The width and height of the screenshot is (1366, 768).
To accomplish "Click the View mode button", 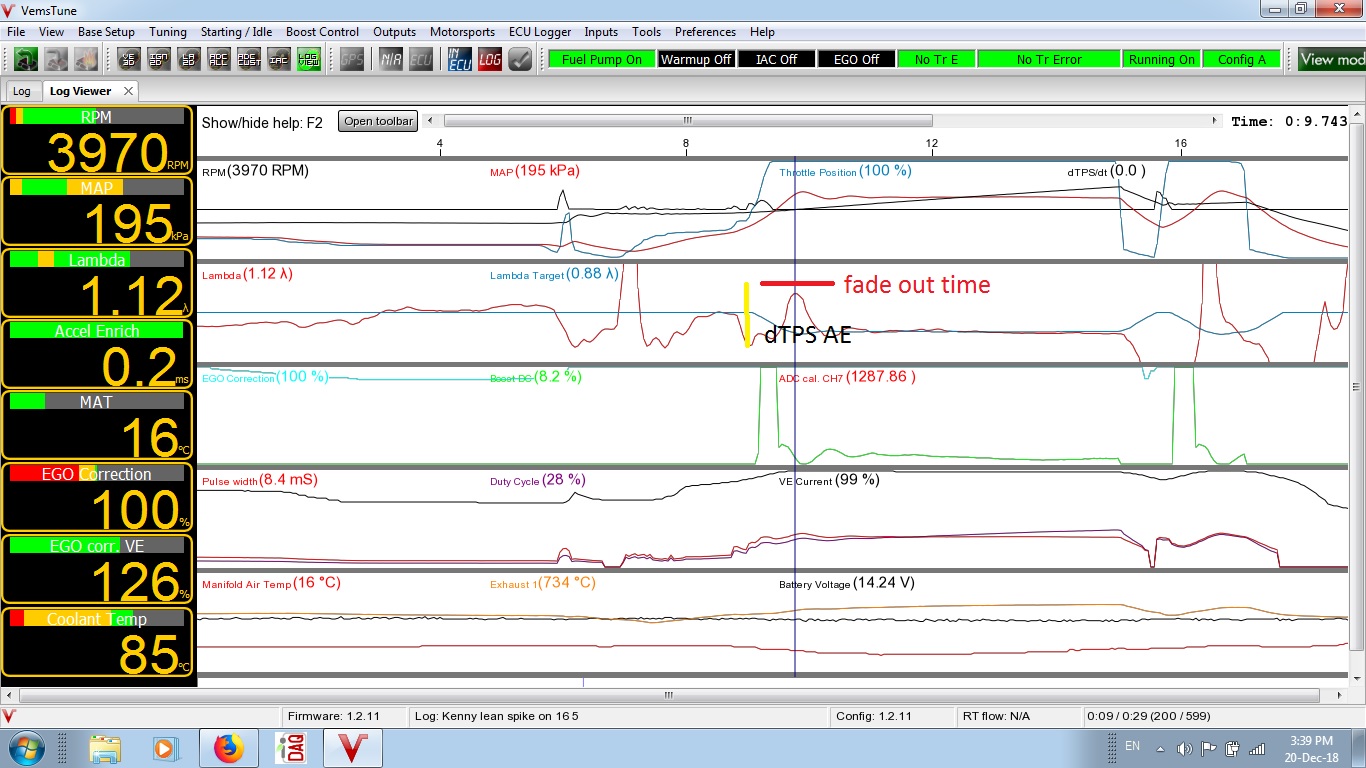I will pyautogui.click(x=1331, y=60).
